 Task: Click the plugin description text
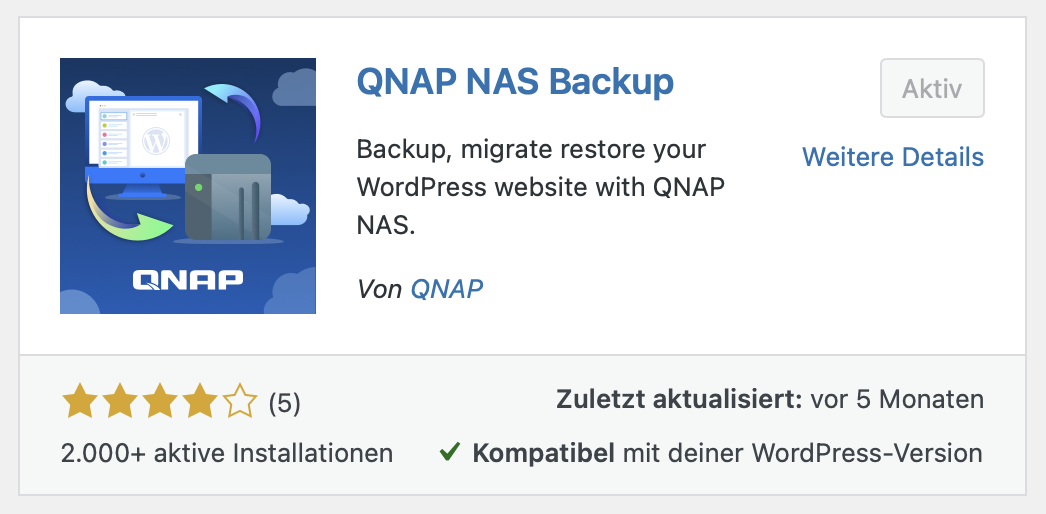(540, 187)
